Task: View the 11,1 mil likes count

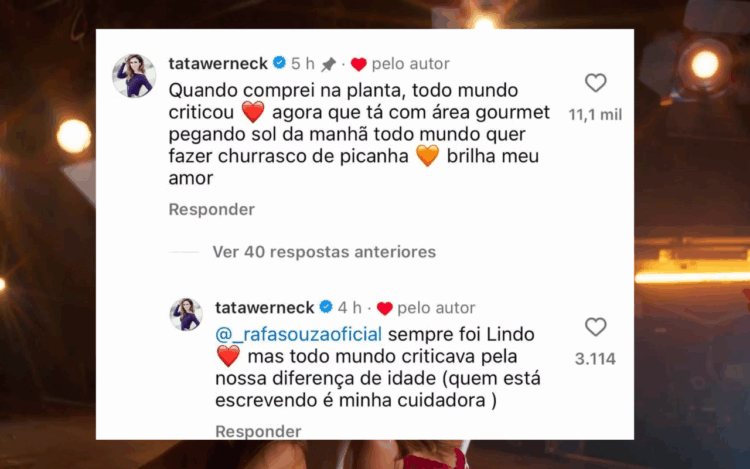Action: pyautogui.click(x=596, y=115)
